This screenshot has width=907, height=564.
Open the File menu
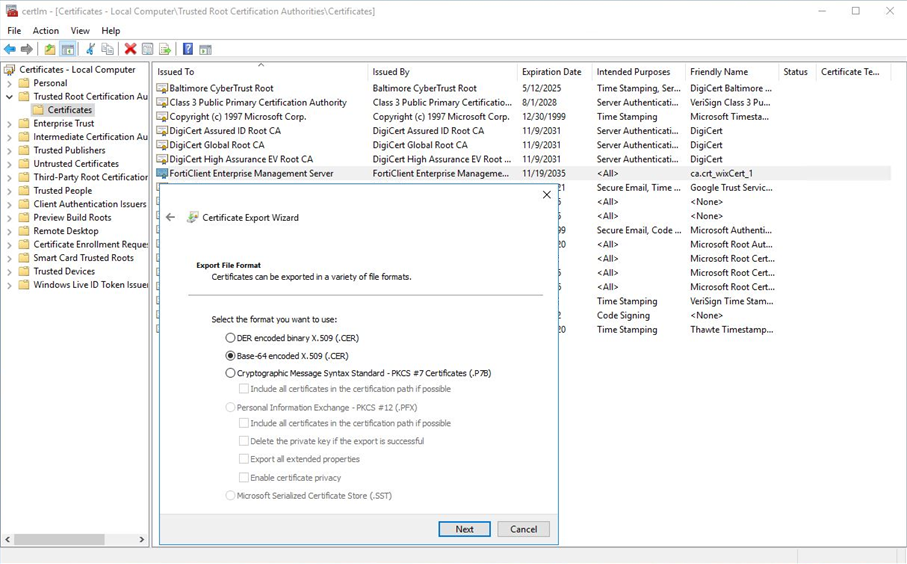pos(14,31)
